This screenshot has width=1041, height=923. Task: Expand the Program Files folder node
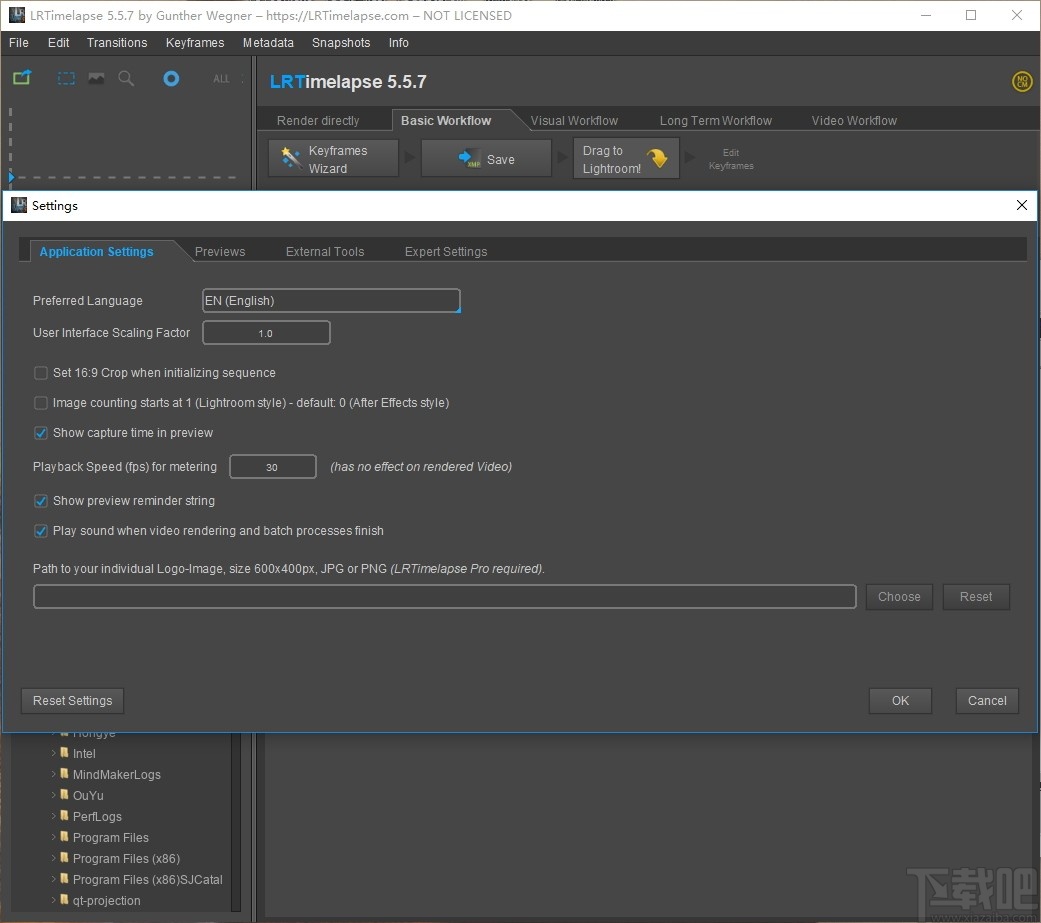point(54,837)
